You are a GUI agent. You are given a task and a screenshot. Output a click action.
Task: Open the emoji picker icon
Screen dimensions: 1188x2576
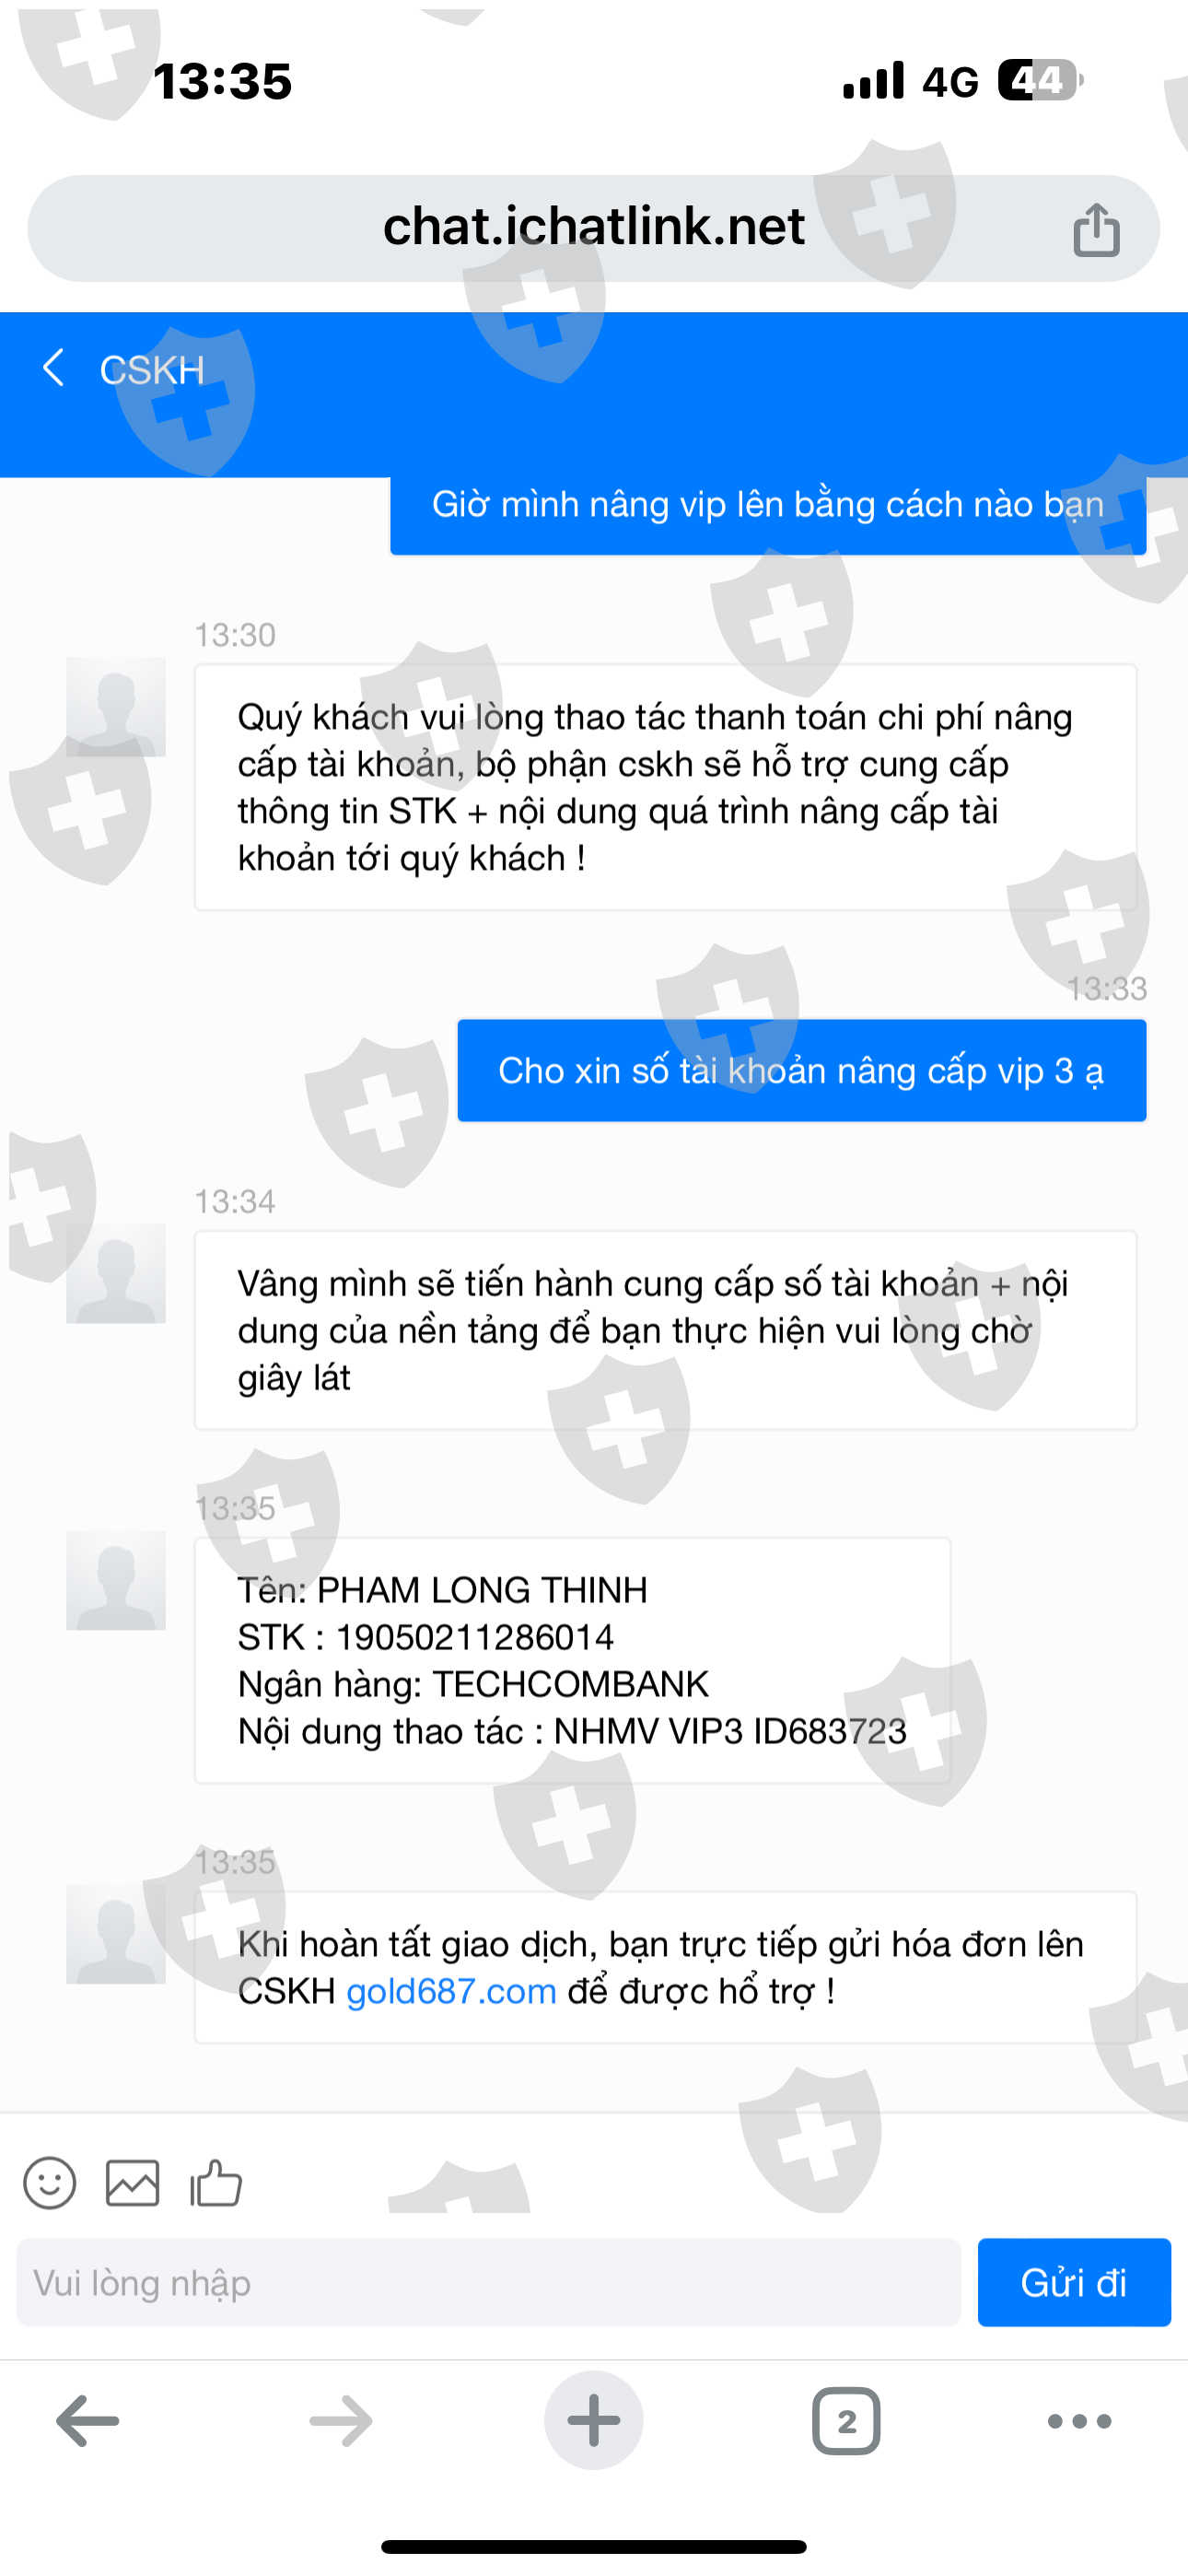[50, 2183]
